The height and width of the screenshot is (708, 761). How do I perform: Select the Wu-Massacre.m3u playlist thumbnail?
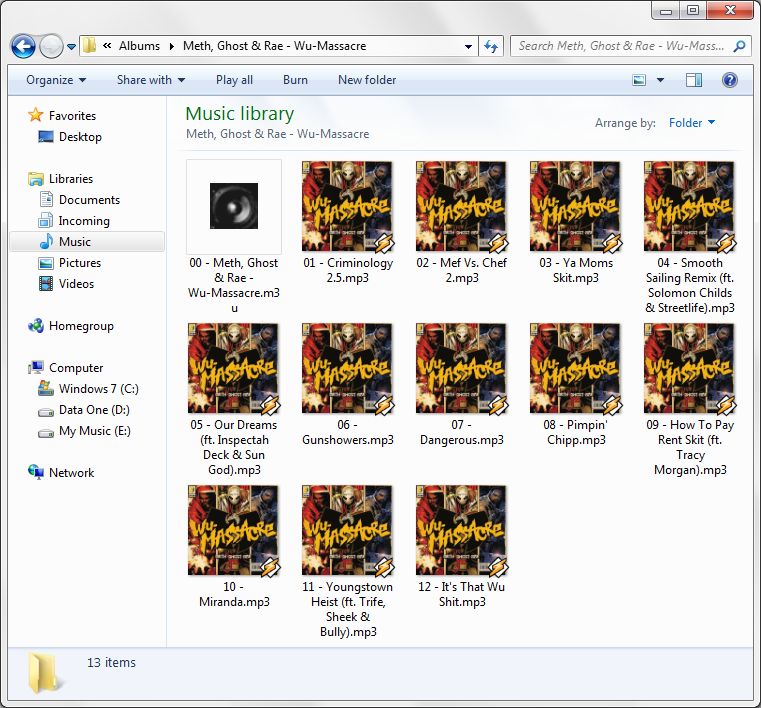coord(234,206)
